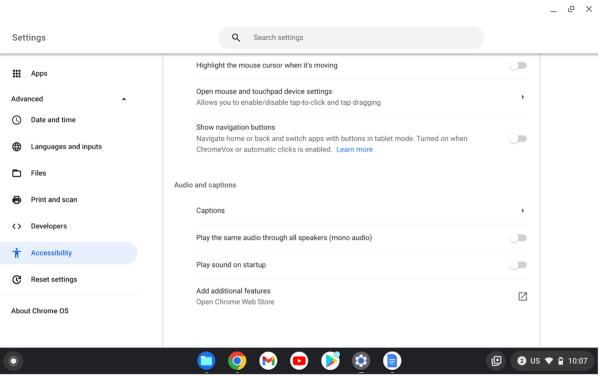The width and height of the screenshot is (600, 376).
Task: Click in the Search settings field
Action: (x=351, y=37)
